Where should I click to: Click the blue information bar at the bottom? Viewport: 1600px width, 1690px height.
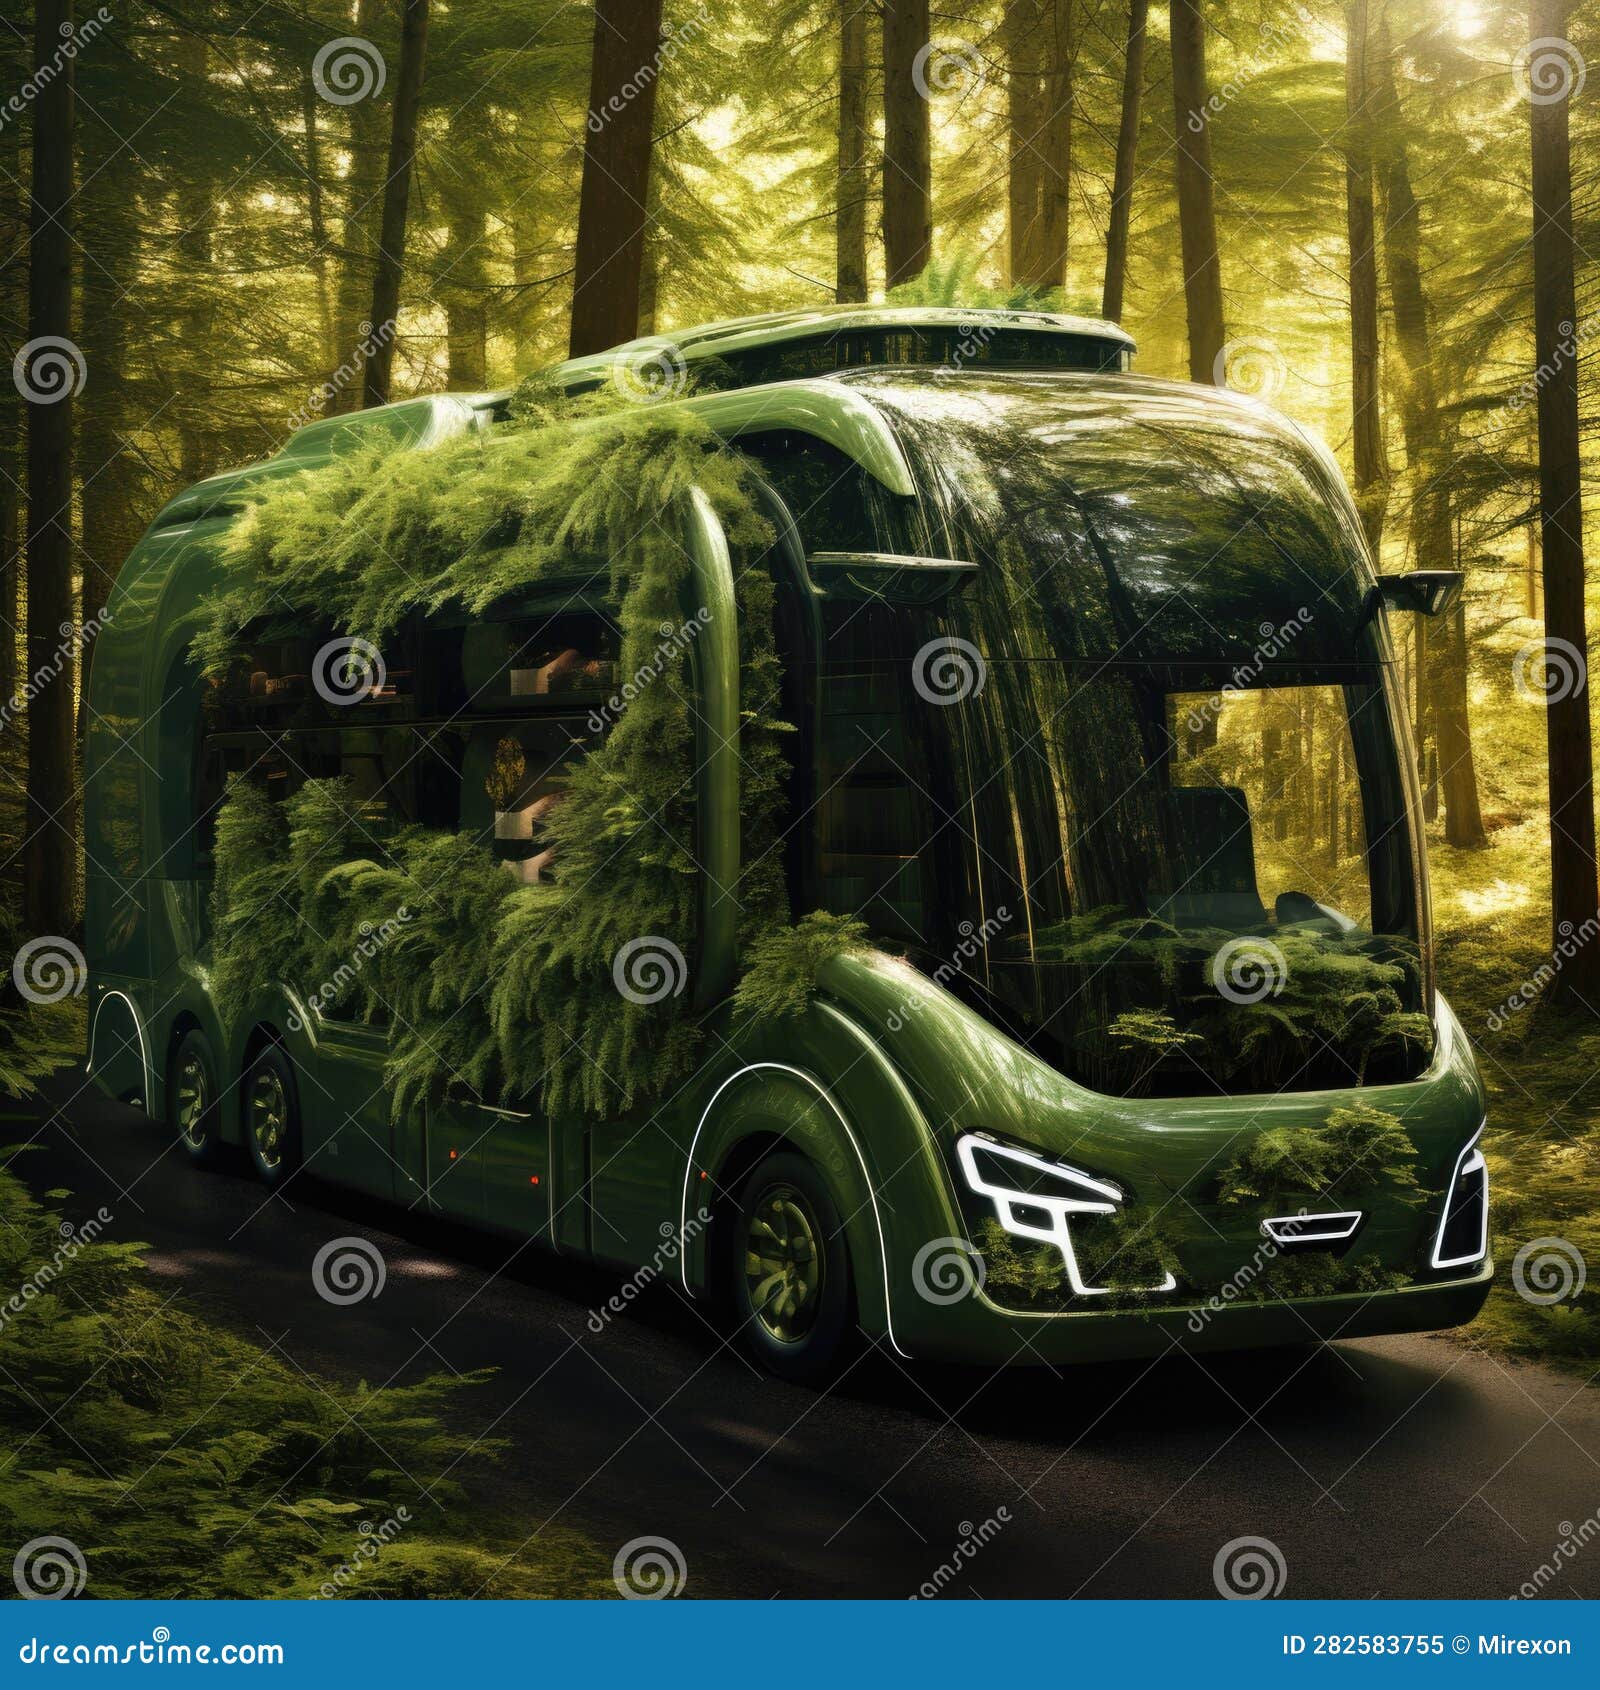[800, 1645]
